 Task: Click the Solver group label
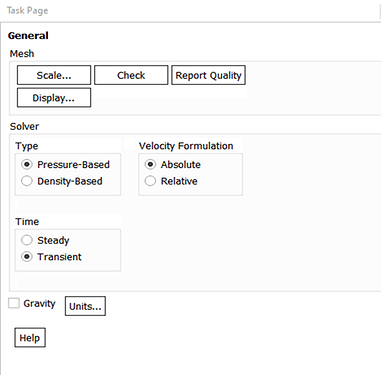pos(24,126)
